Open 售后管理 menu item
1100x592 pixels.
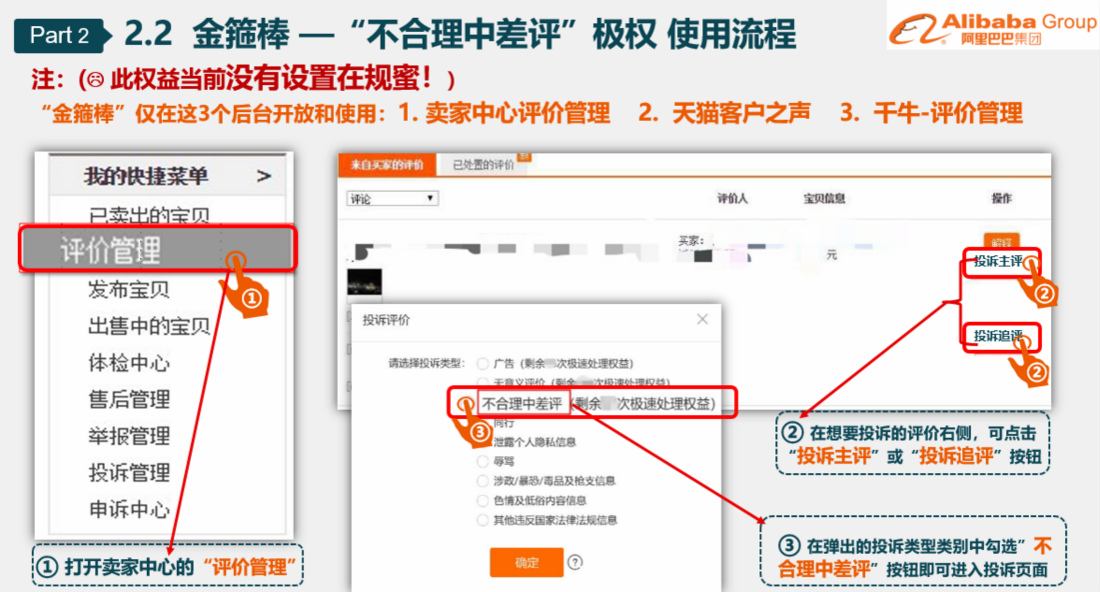click(x=128, y=399)
